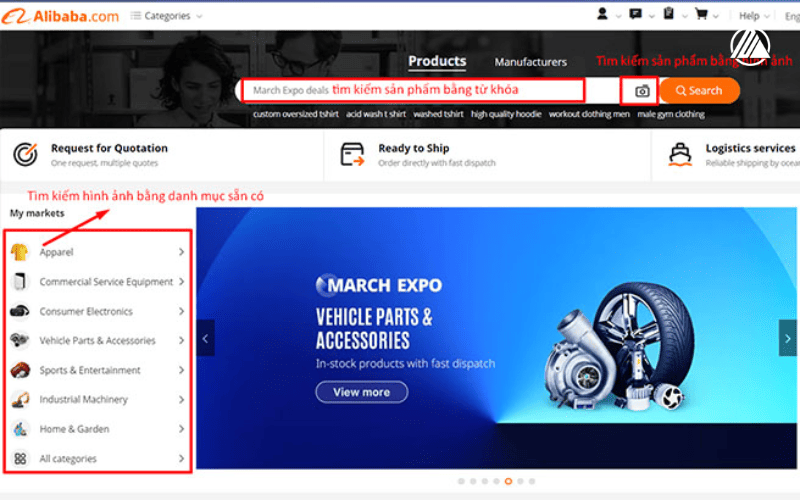800x500 pixels.
Task: Click the Sports & Entertainment icon
Action: [20, 370]
